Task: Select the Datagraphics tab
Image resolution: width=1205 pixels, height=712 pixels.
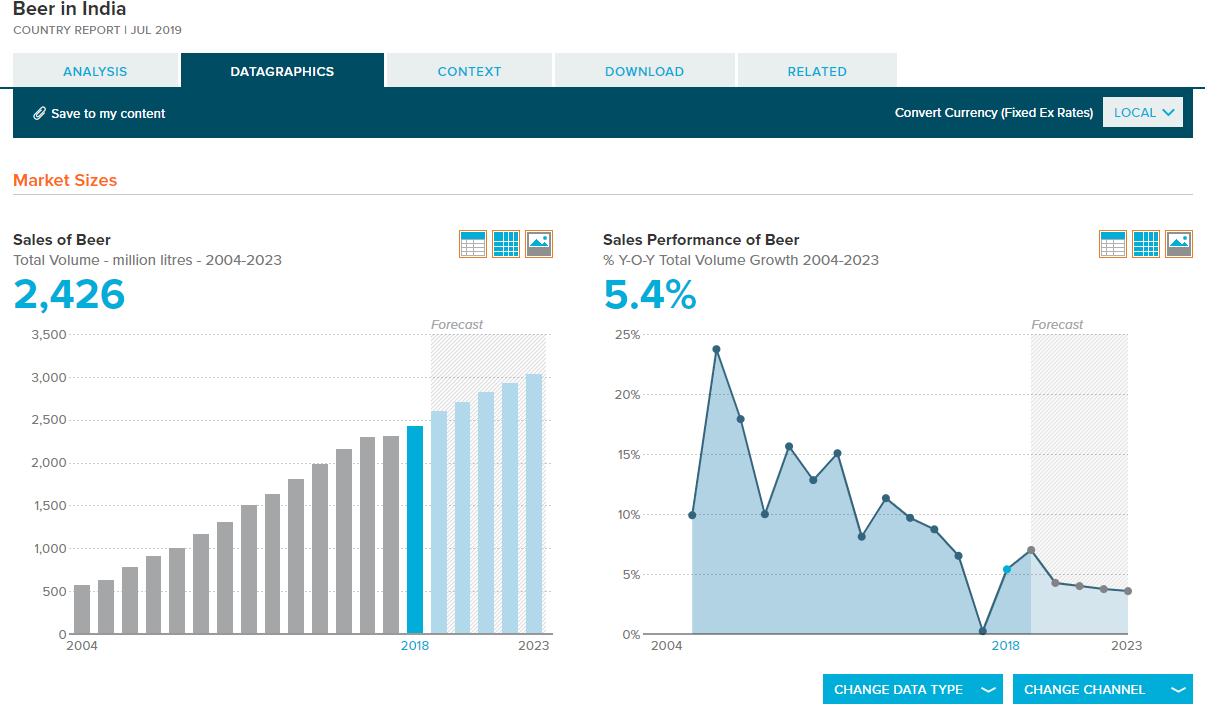Action: (282, 70)
